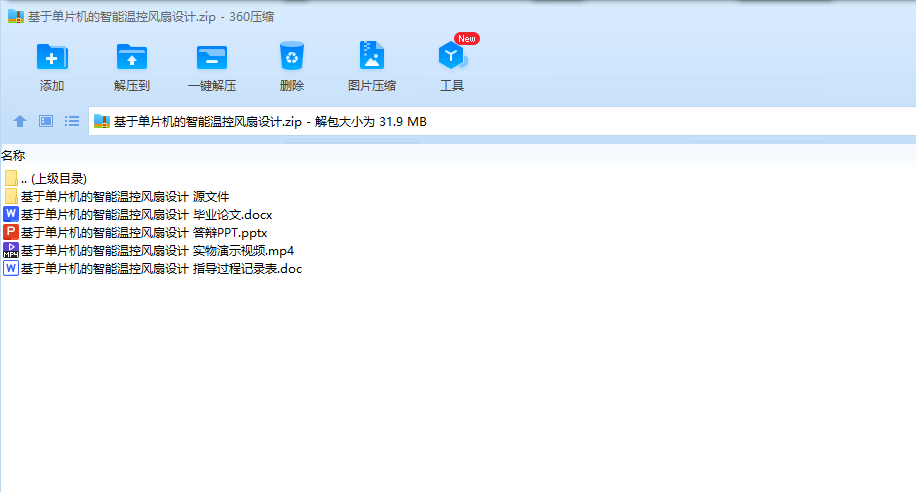
Task: Switch to list view icon
Action: [72, 121]
